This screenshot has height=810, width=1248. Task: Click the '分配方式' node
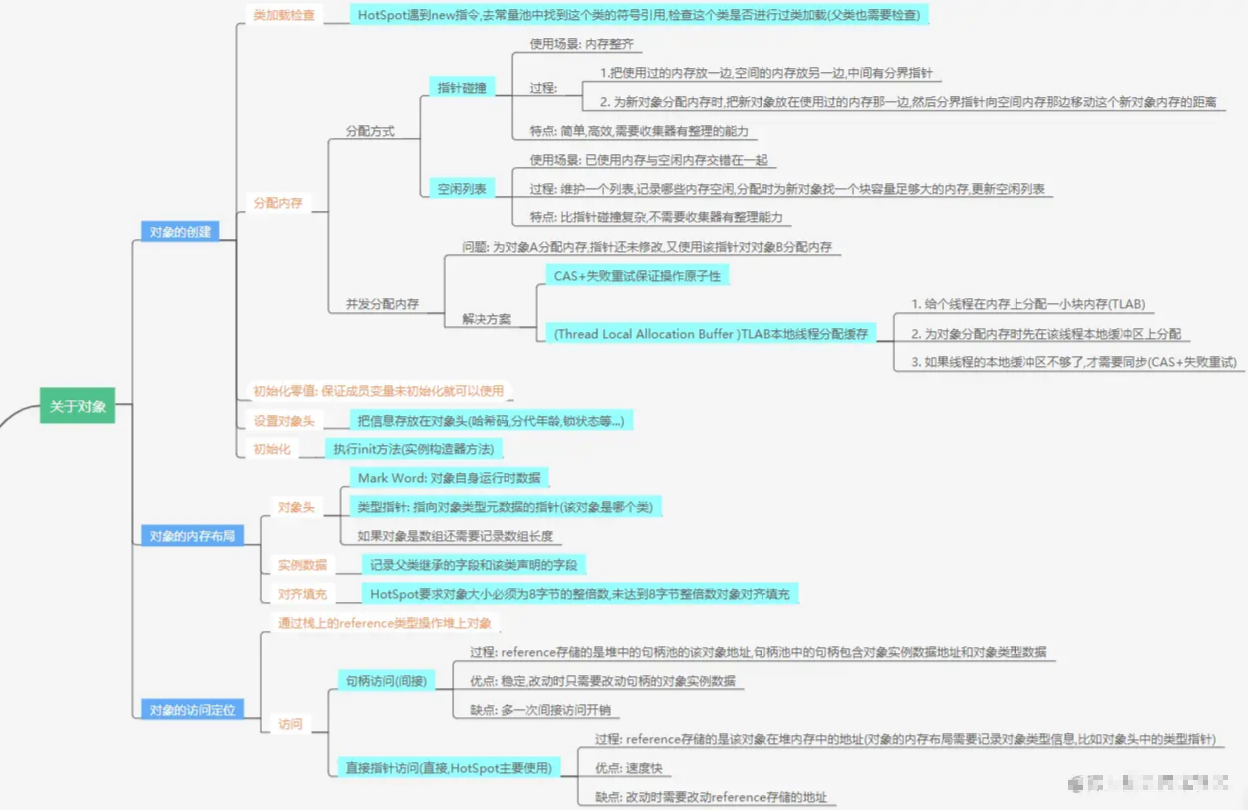click(x=370, y=131)
